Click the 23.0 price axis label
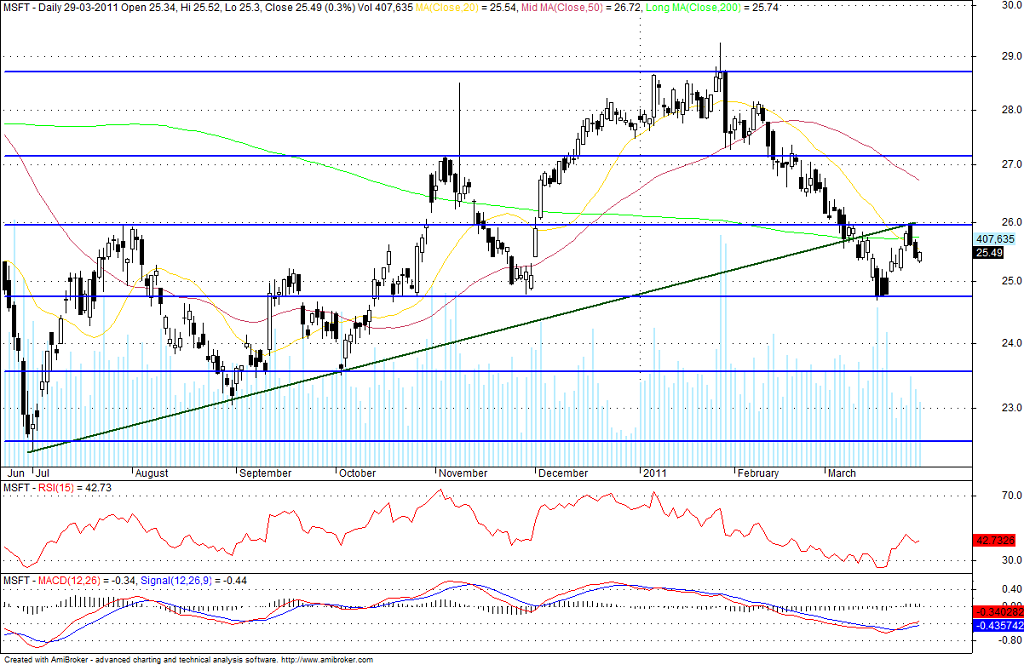This screenshot has height=665, width=1024. pyautogui.click(x=1012, y=408)
